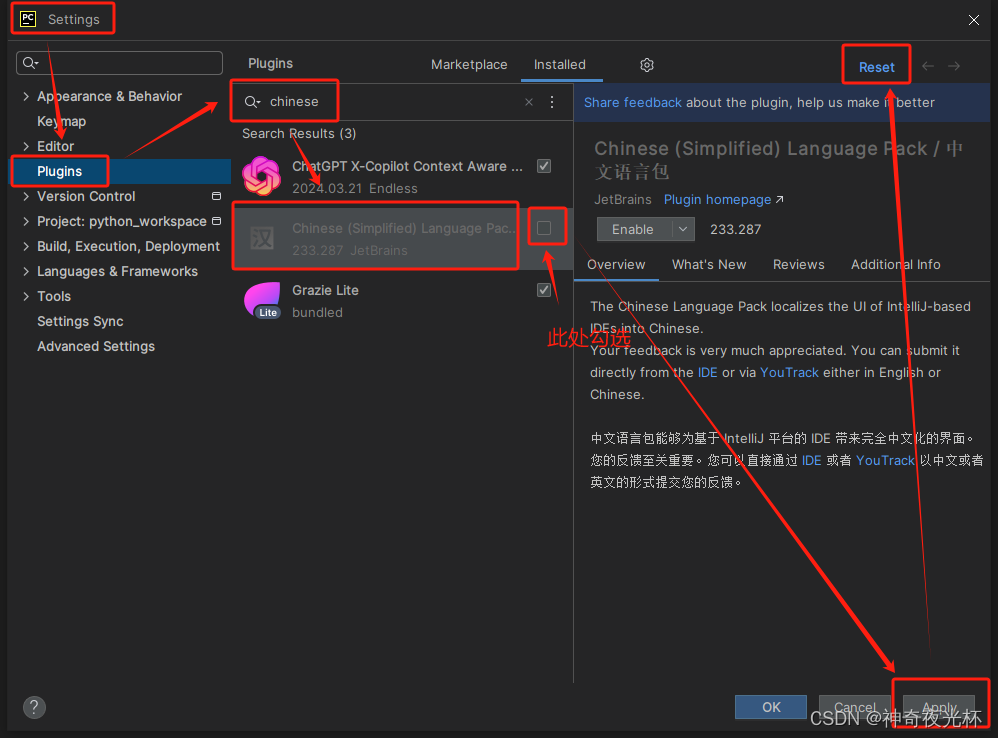This screenshot has width=998, height=738.
Task: Expand Appearance & Behavior section
Action: pos(26,96)
